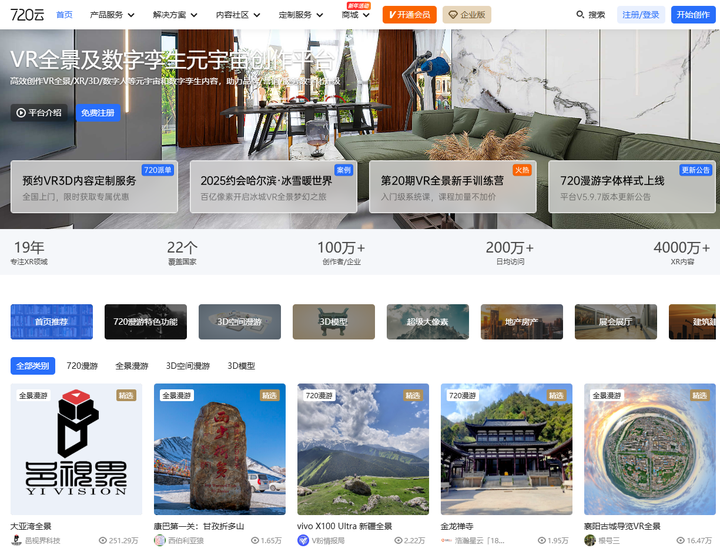Select 地产房产 category tile
The height and width of the screenshot is (555, 720).
(522, 322)
